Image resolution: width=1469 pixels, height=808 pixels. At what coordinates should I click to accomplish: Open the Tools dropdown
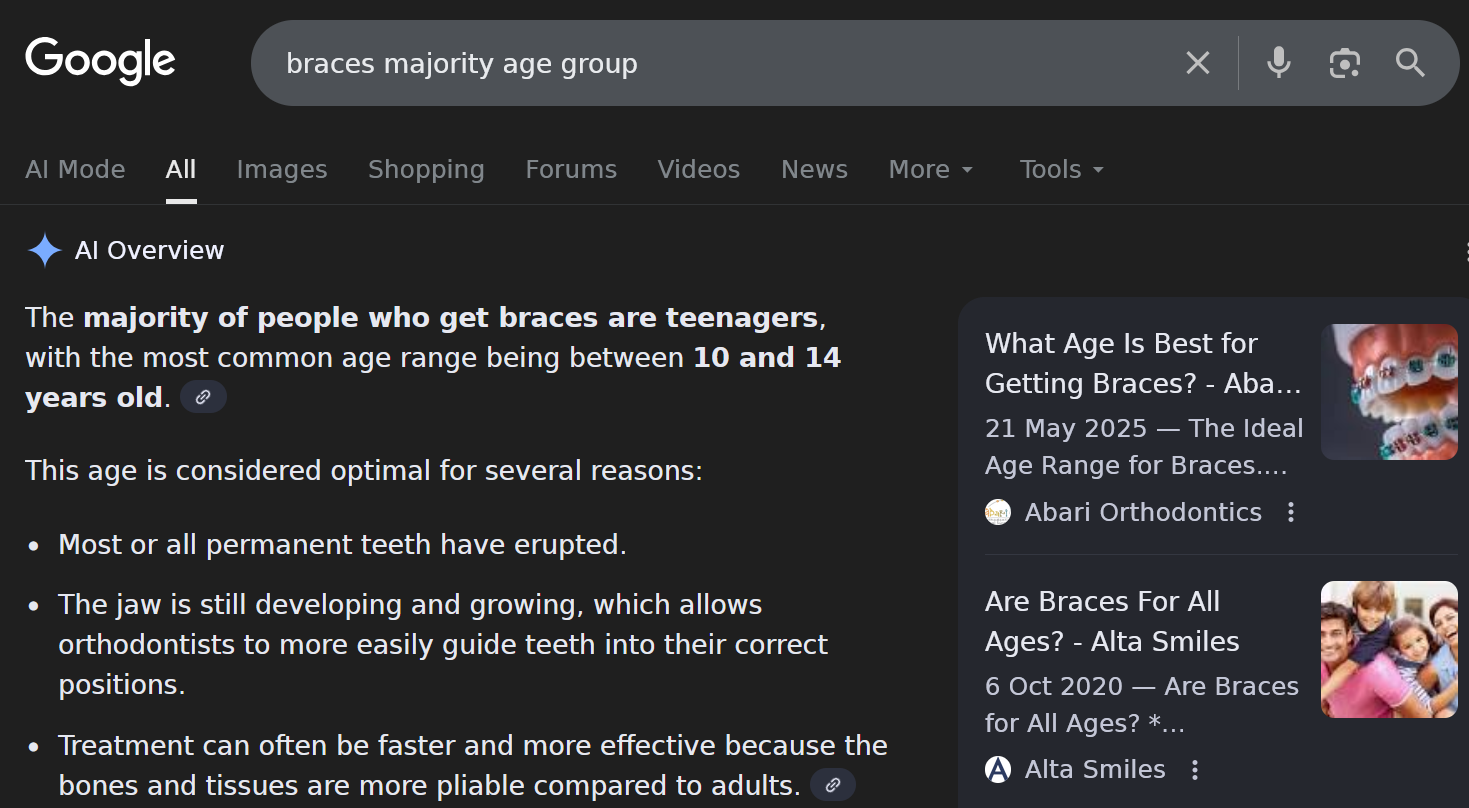point(1062,169)
